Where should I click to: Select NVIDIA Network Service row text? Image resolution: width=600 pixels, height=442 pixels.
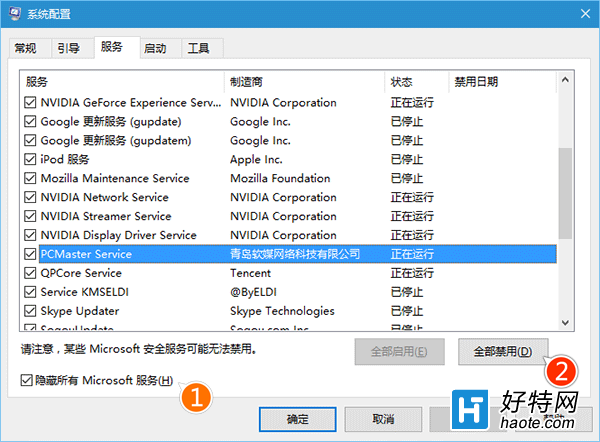(x=104, y=197)
